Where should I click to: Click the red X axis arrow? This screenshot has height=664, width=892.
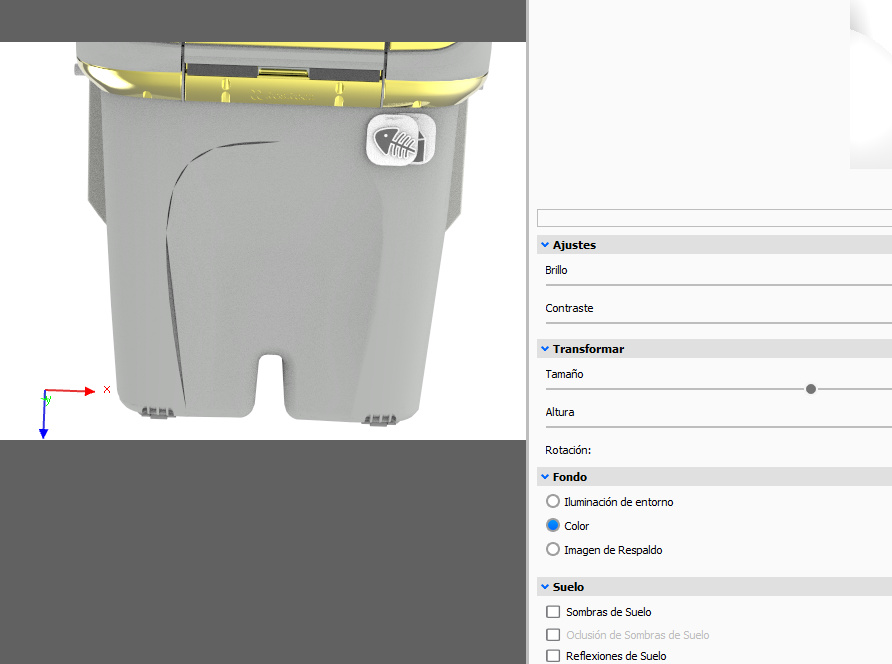70,390
